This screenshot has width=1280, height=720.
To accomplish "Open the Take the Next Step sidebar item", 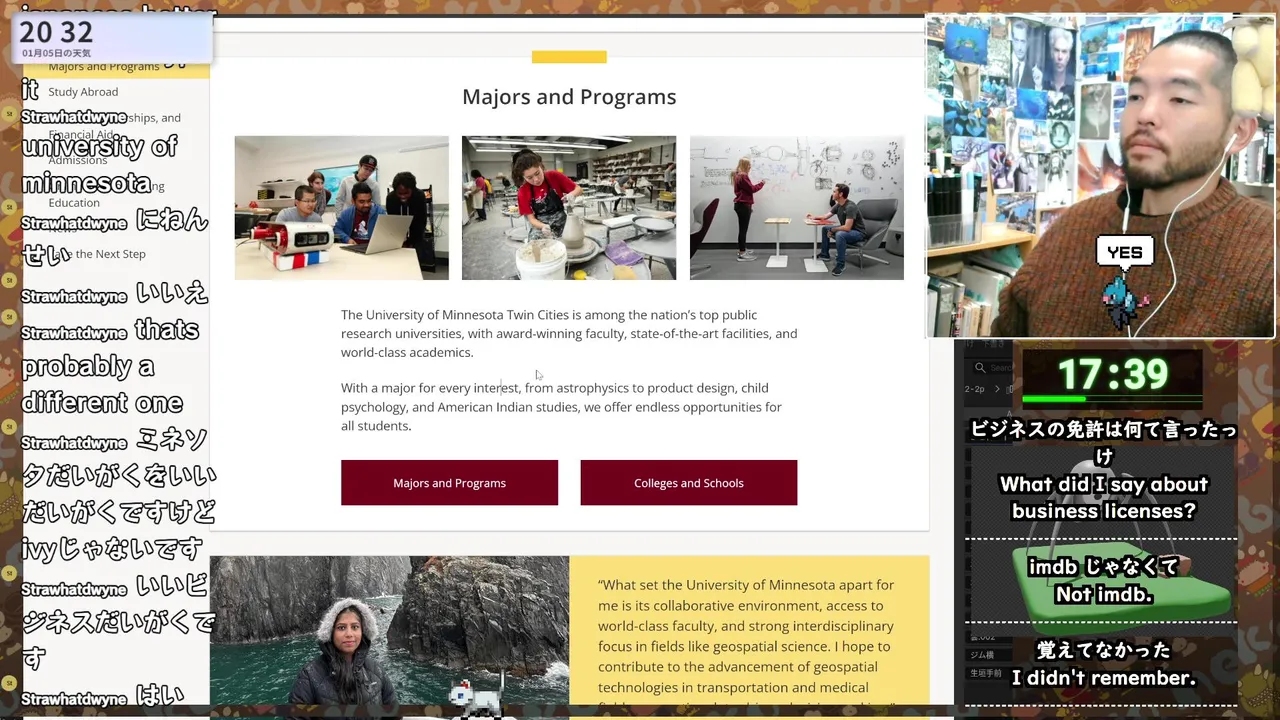I will tap(97, 254).
